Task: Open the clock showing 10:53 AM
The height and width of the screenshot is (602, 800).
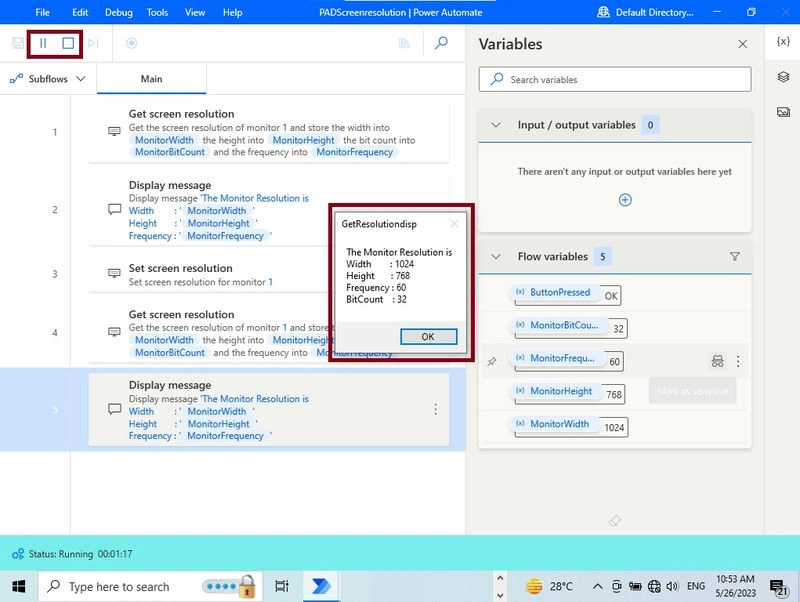Action: 735,586
